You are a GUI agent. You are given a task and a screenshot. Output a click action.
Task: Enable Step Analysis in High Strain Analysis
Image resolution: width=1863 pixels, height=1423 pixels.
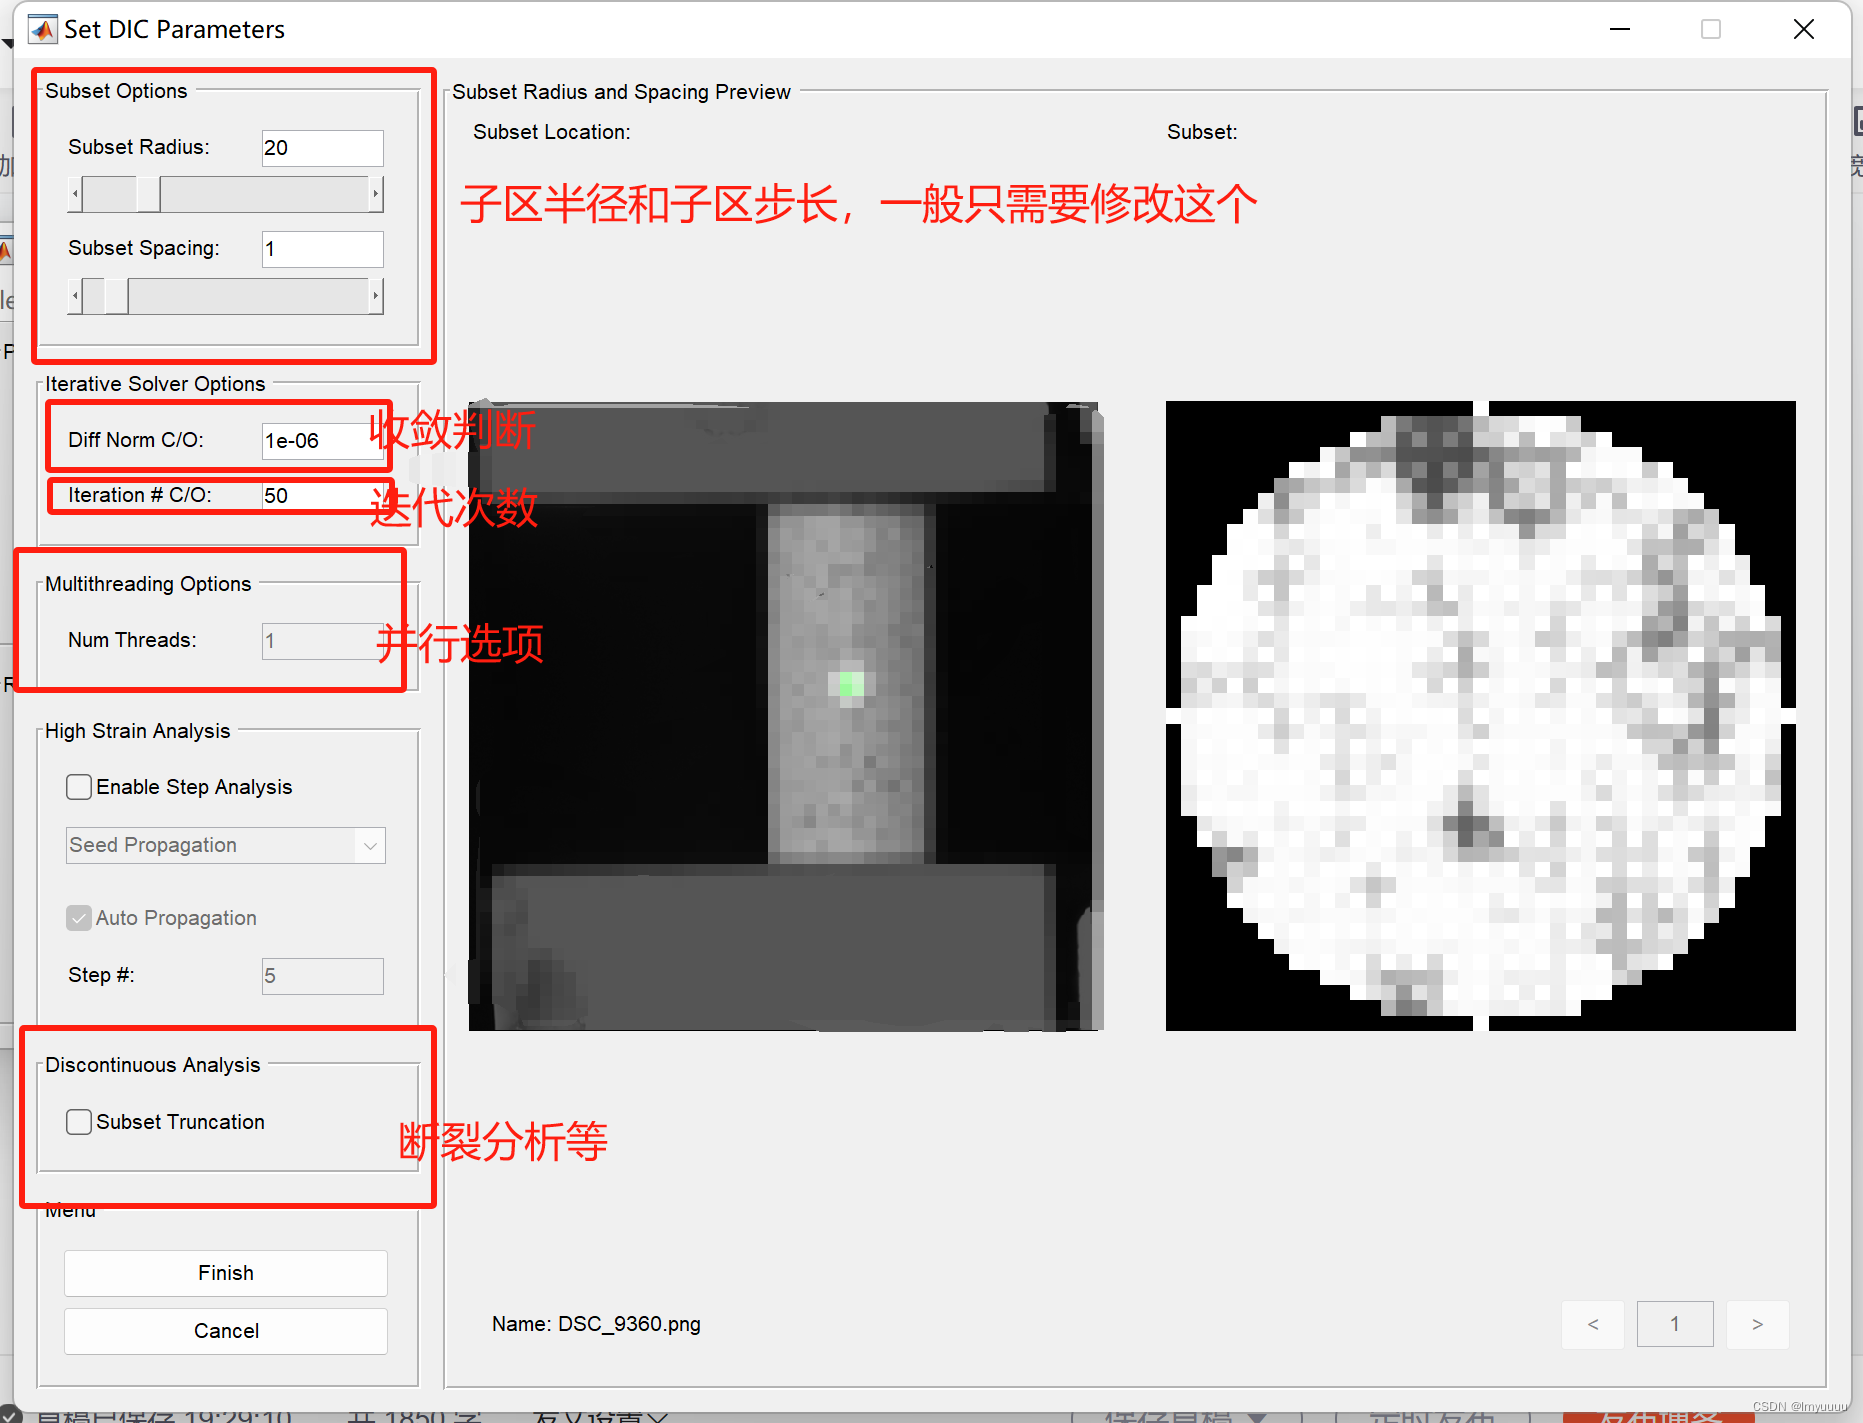pyautogui.click(x=78, y=787)
